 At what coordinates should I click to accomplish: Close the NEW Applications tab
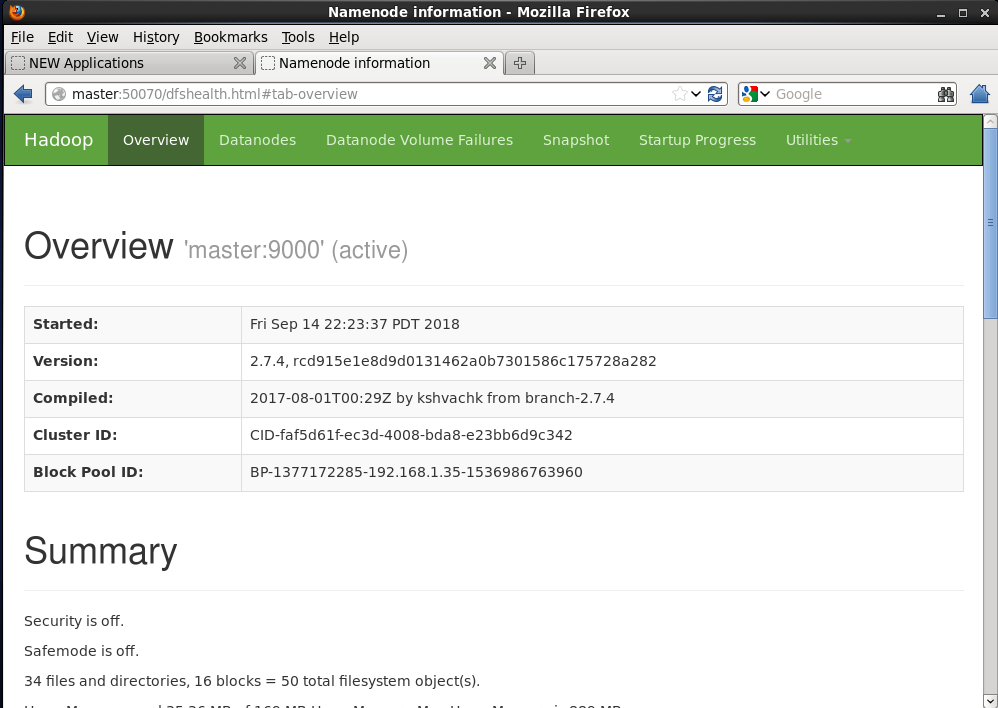[239, 63]
